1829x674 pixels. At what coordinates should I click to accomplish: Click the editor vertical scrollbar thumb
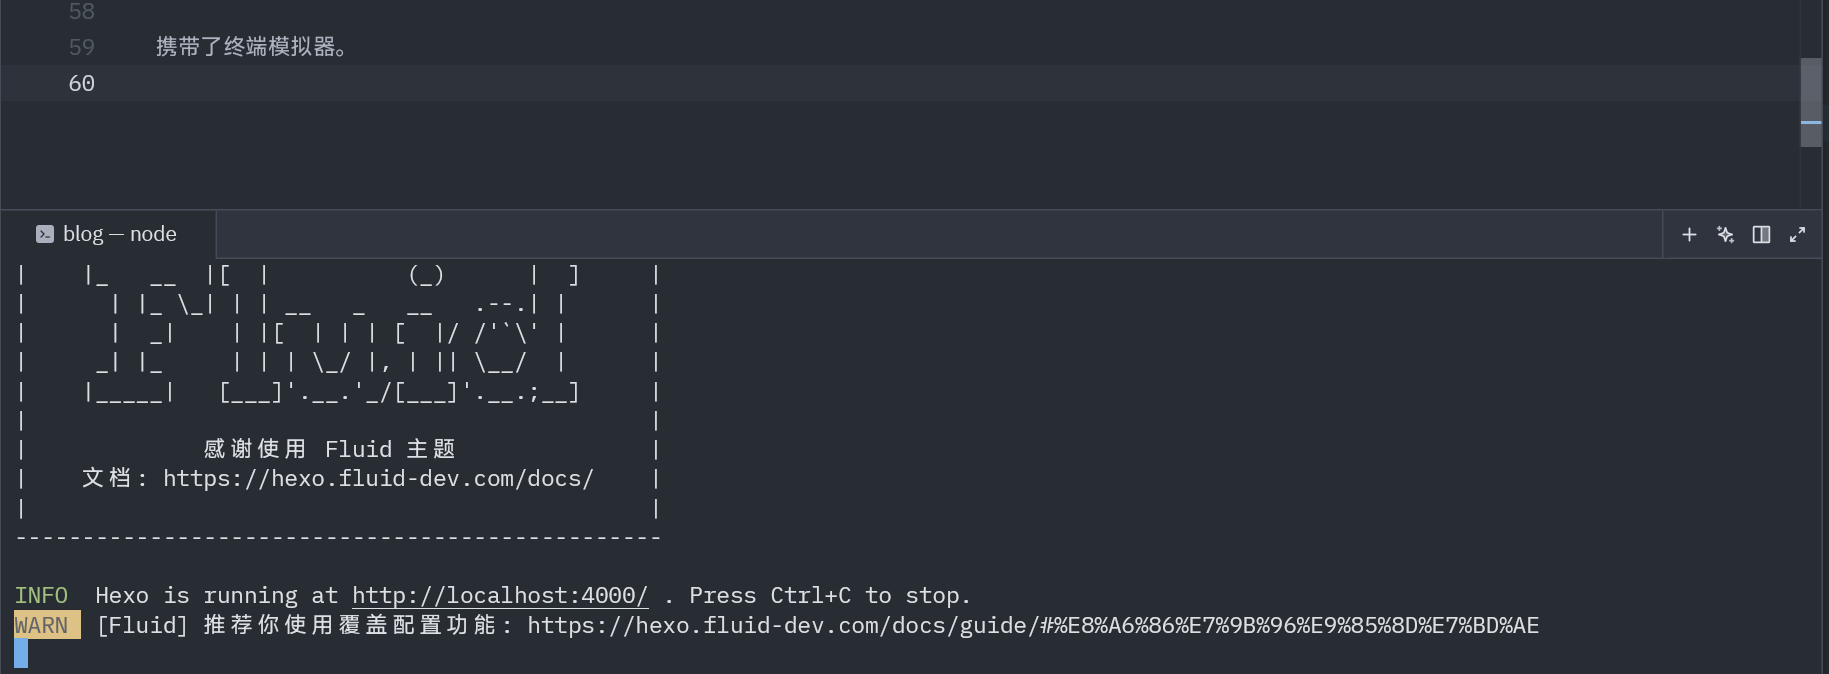[1810, 102]
